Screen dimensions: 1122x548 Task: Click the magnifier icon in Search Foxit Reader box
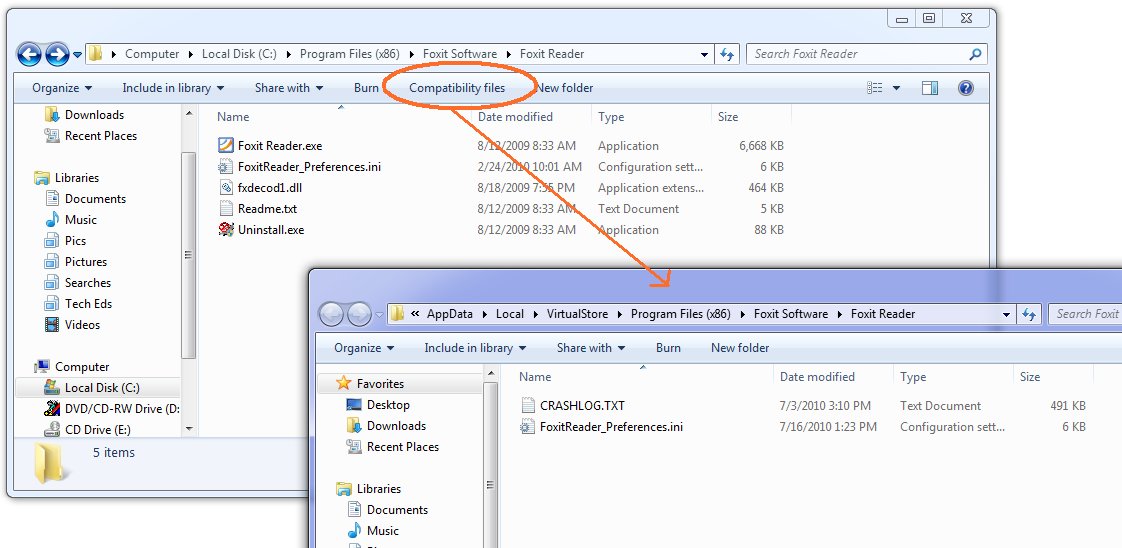pyautogui.click(x=975, y=54)
